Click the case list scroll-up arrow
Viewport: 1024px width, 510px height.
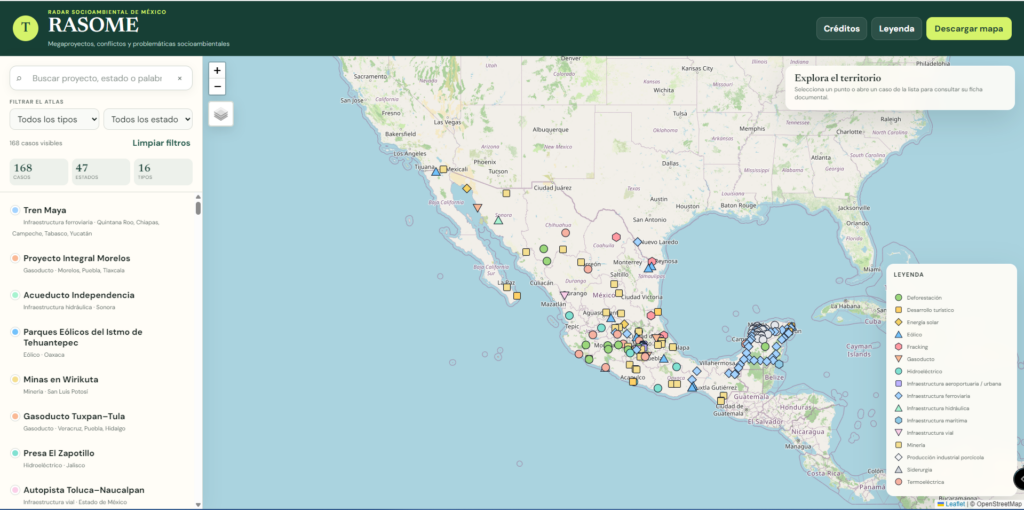tap(199, 197)
